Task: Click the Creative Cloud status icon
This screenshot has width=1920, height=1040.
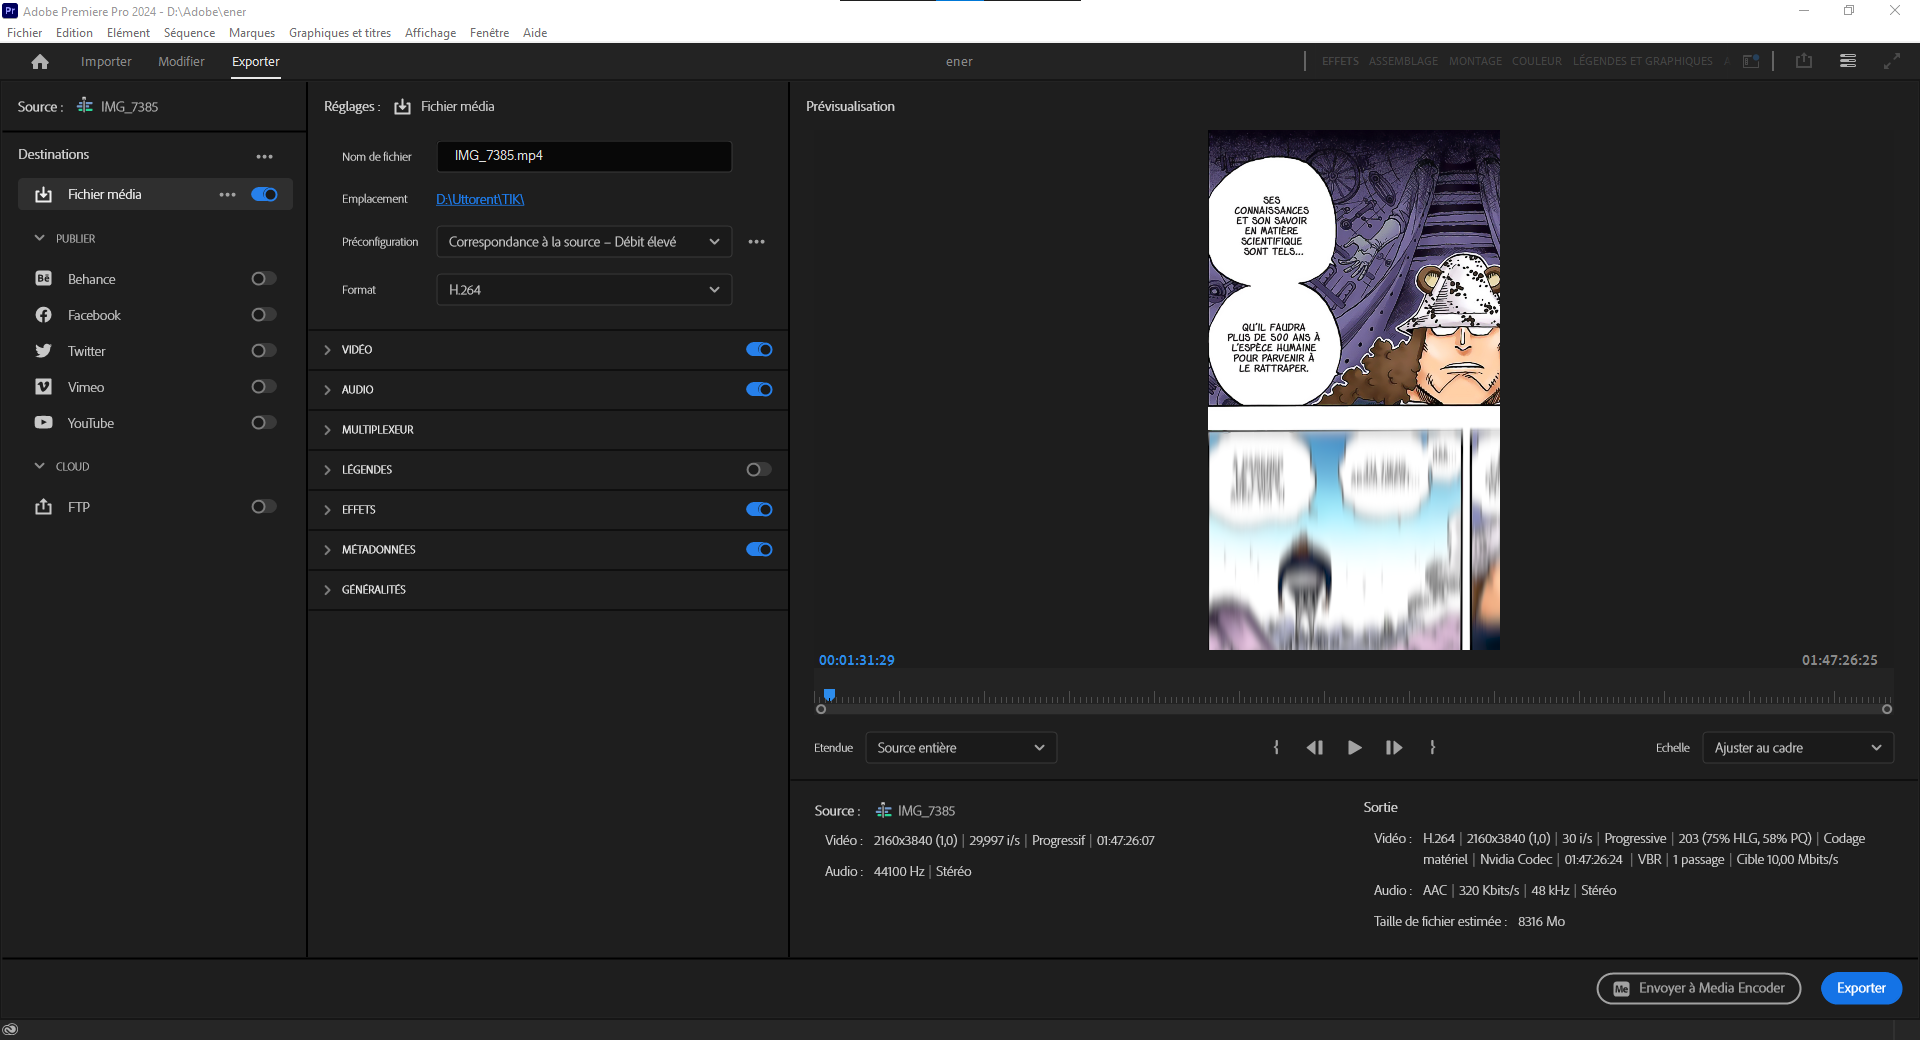Action: pyautogui.click(x=10, y=1030)
